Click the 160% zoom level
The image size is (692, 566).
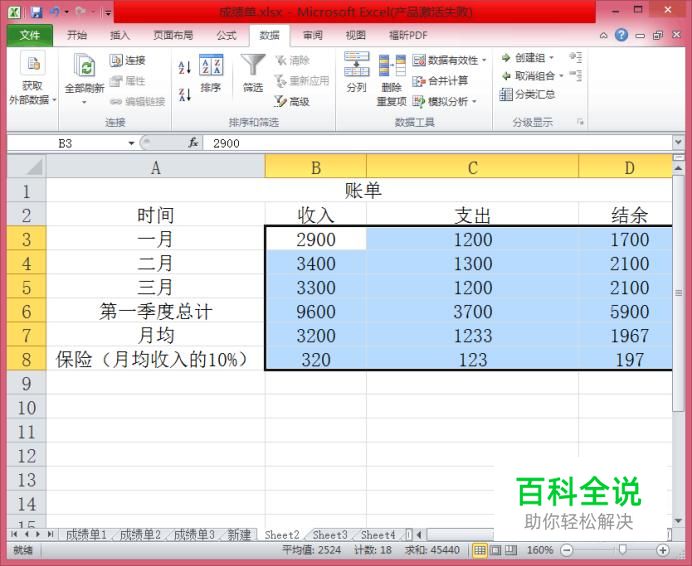coord(539,550)
